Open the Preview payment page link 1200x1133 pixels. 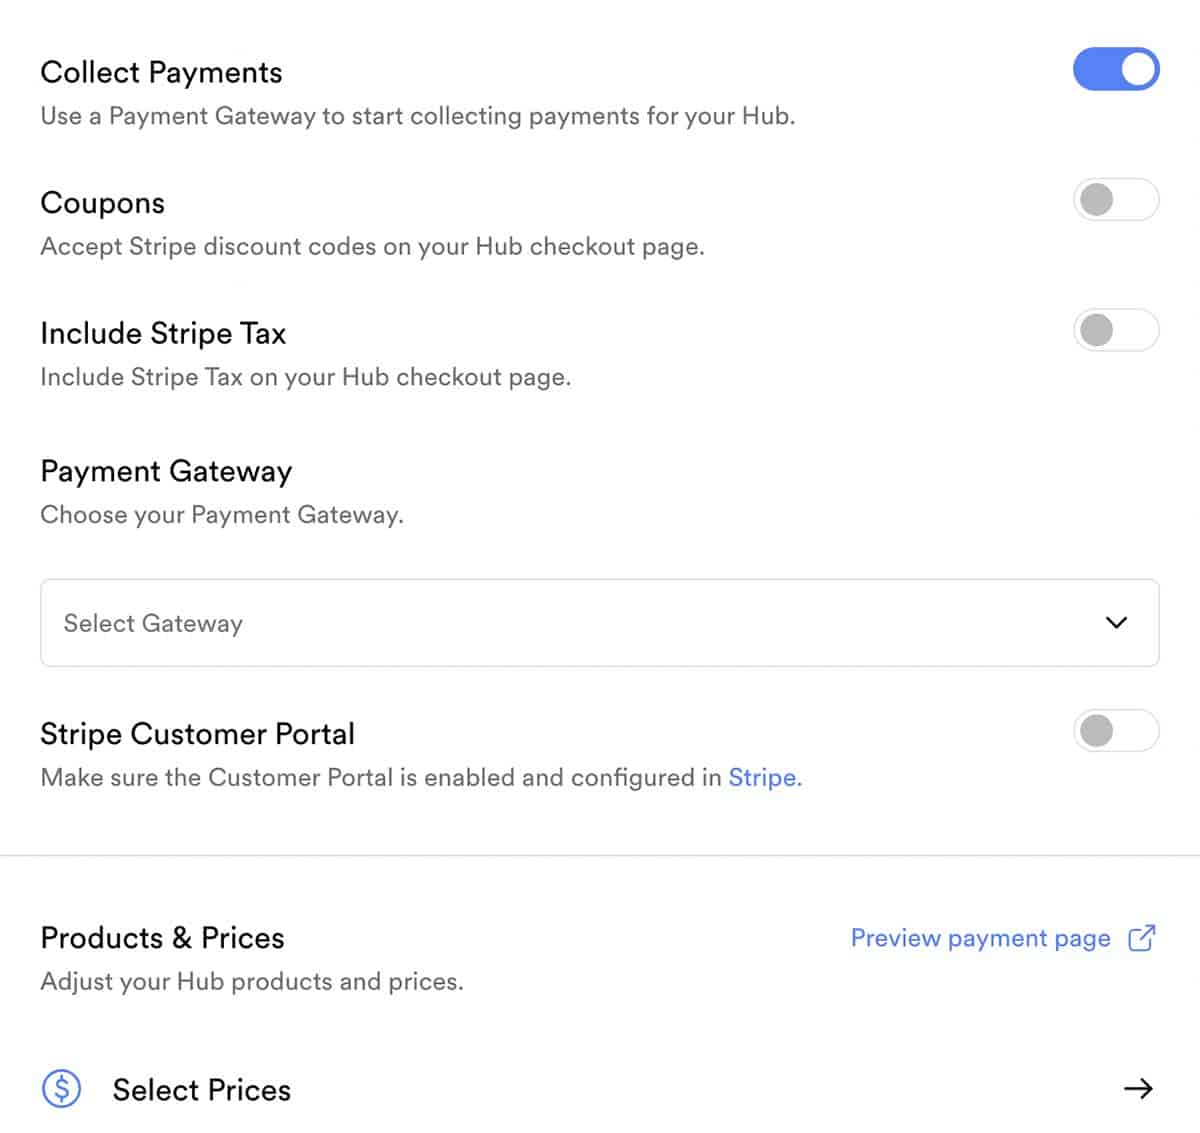[980, 938]
